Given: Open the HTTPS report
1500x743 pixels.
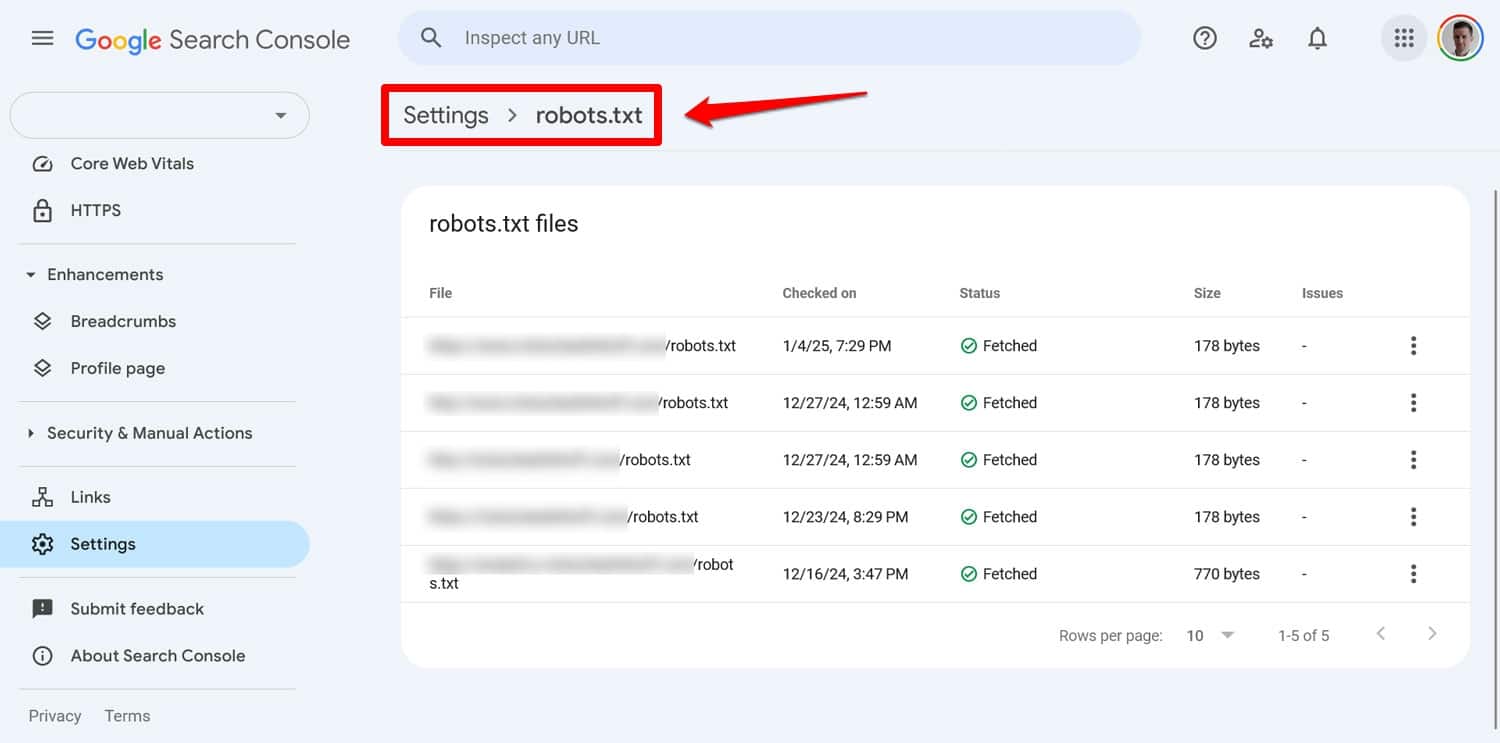Looking at the screenshot, I should point(96,210).
